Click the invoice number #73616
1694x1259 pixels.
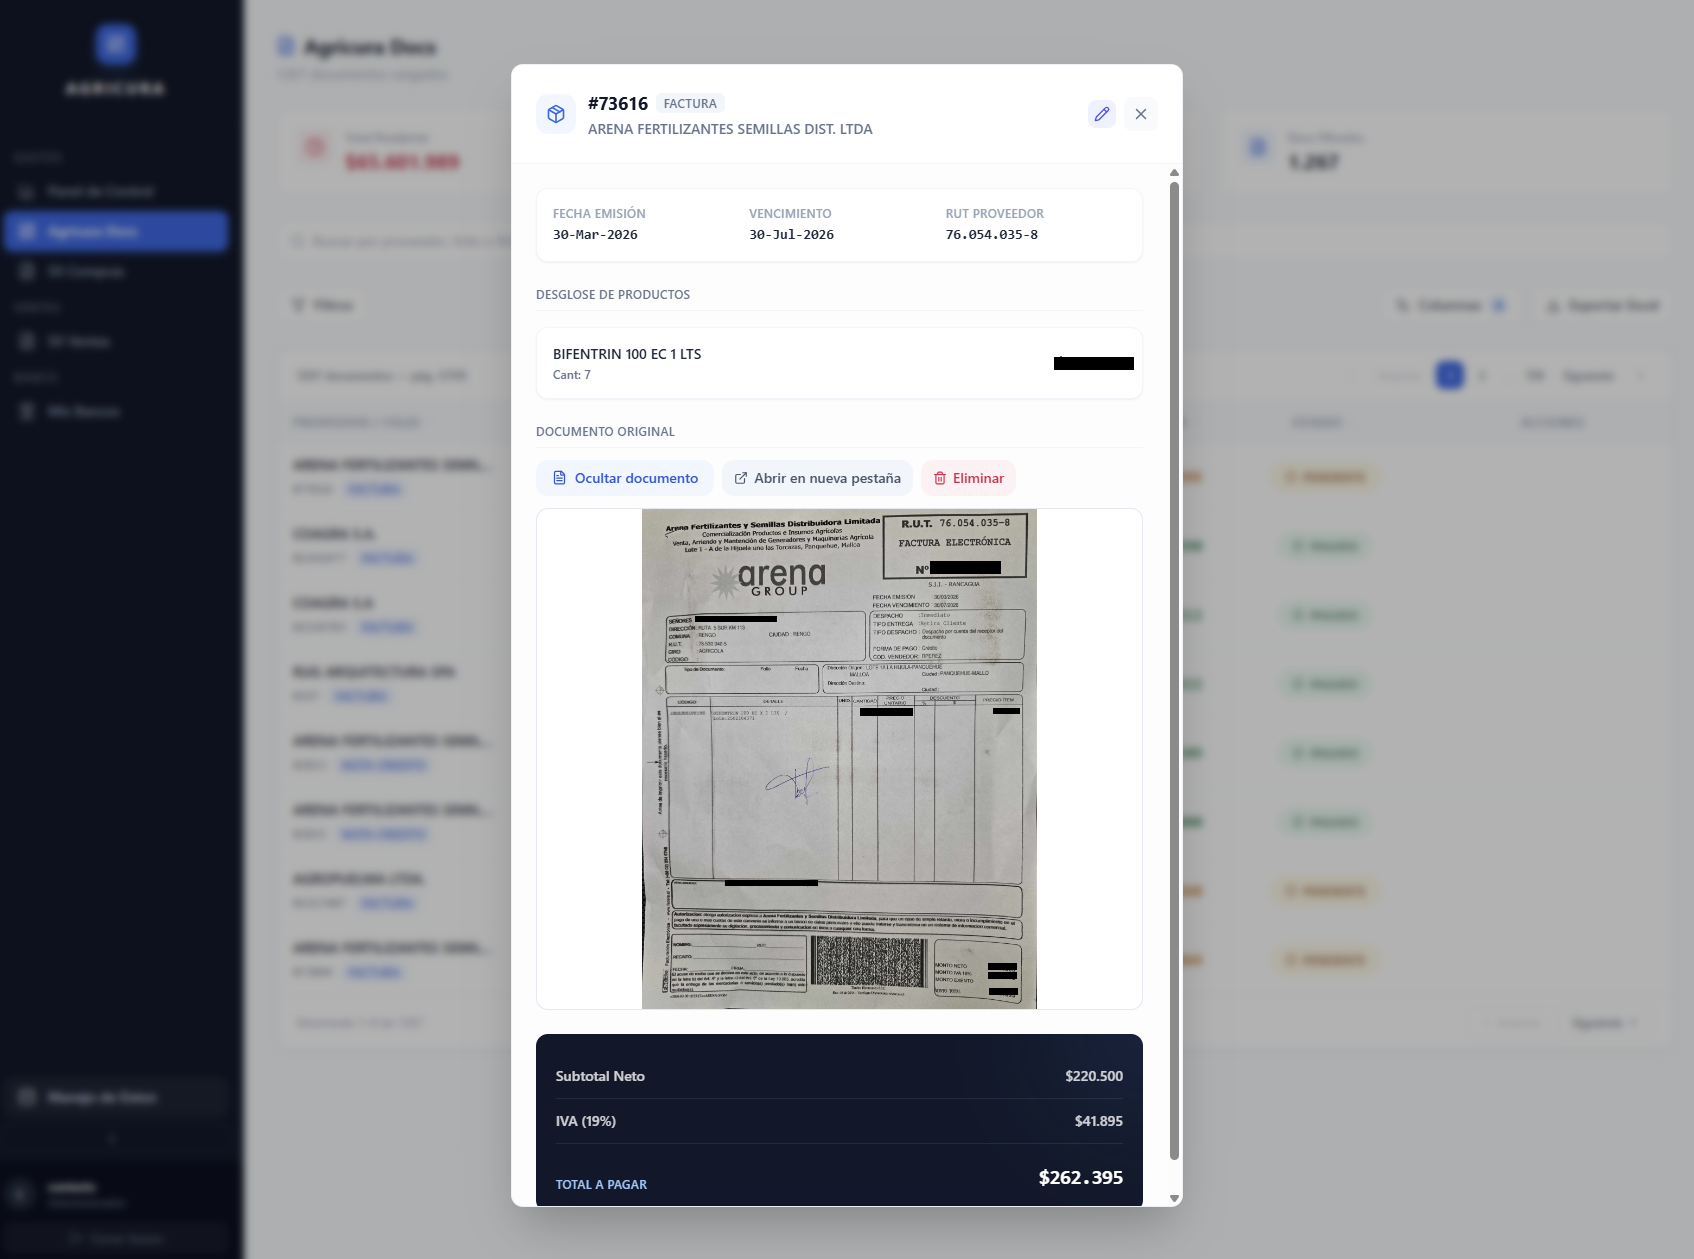click(x=618, y=104)
